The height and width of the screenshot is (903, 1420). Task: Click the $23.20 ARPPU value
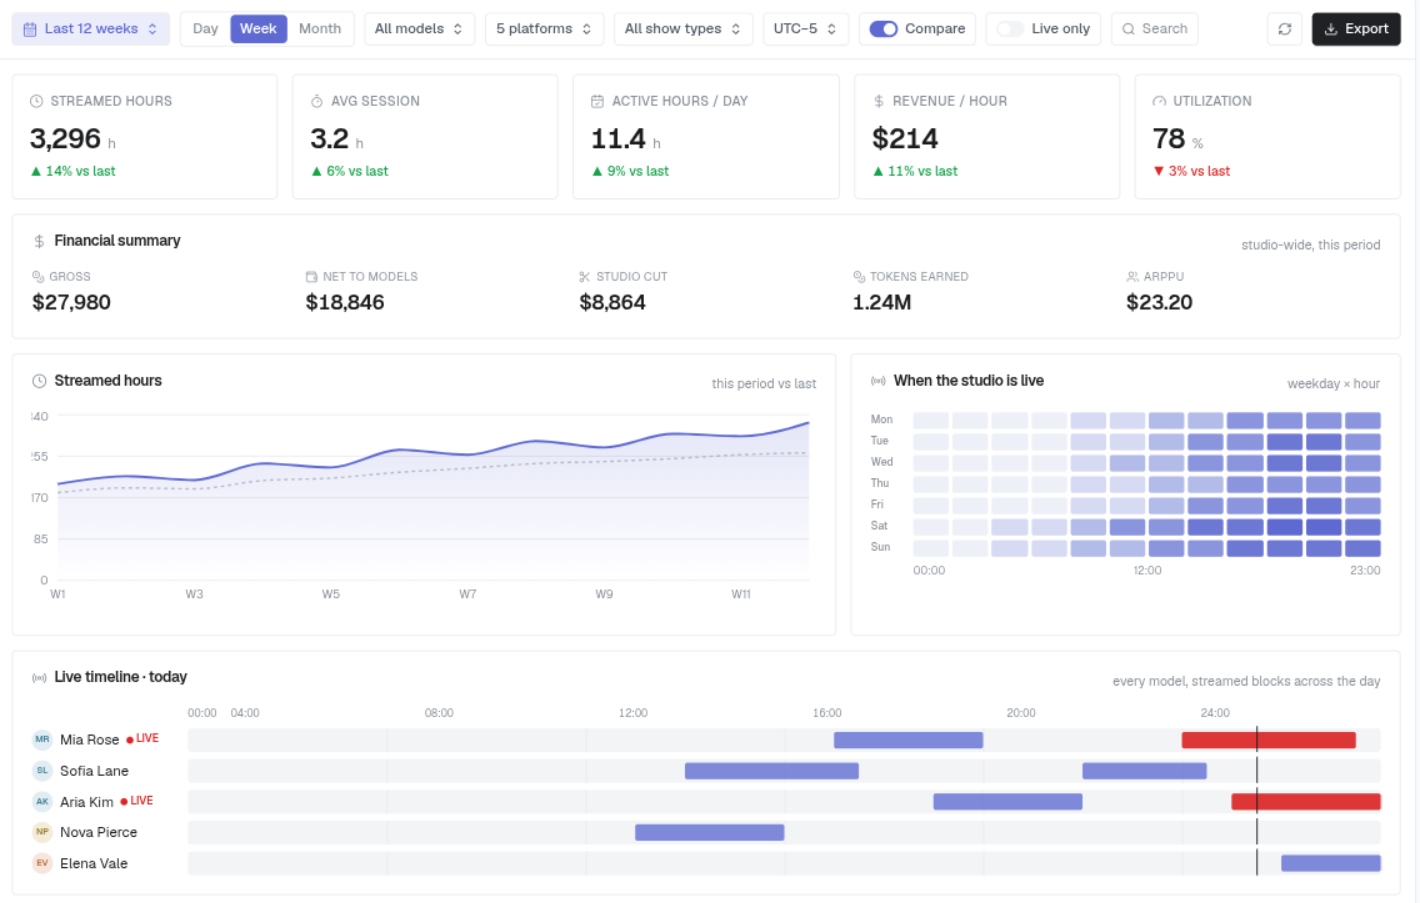click(1160, 302)
